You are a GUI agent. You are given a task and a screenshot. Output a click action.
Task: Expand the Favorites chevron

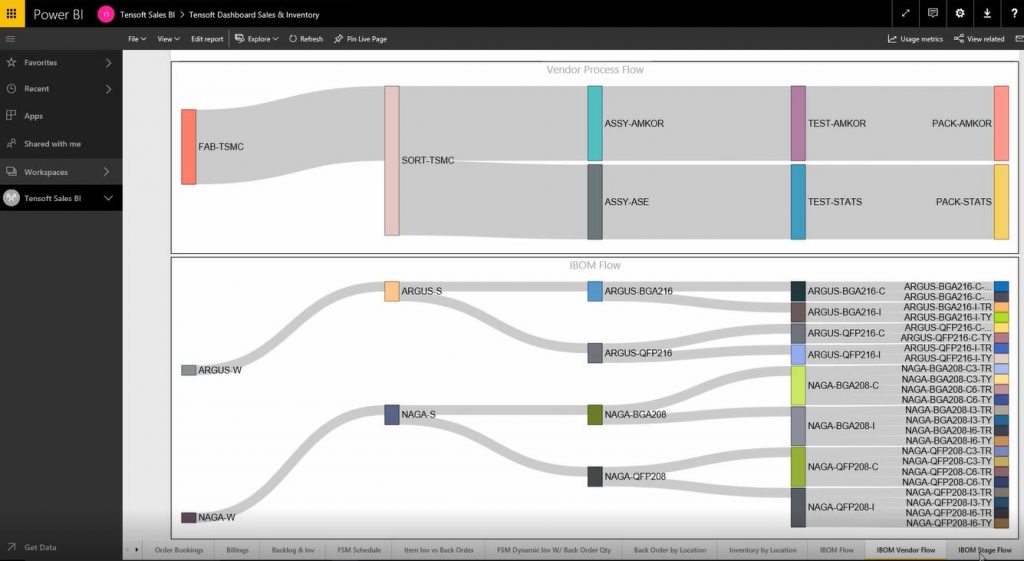coord(108,63)
